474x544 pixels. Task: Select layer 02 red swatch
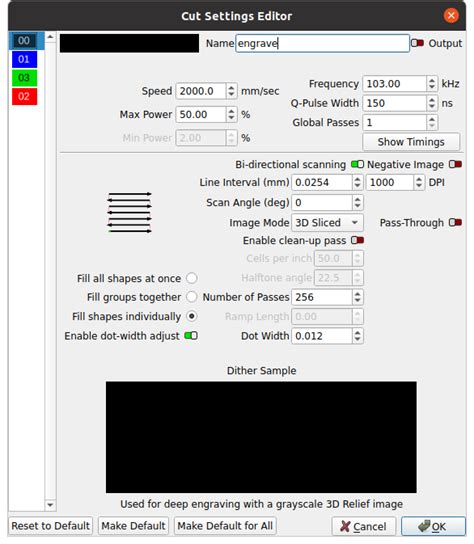point(24,96)
